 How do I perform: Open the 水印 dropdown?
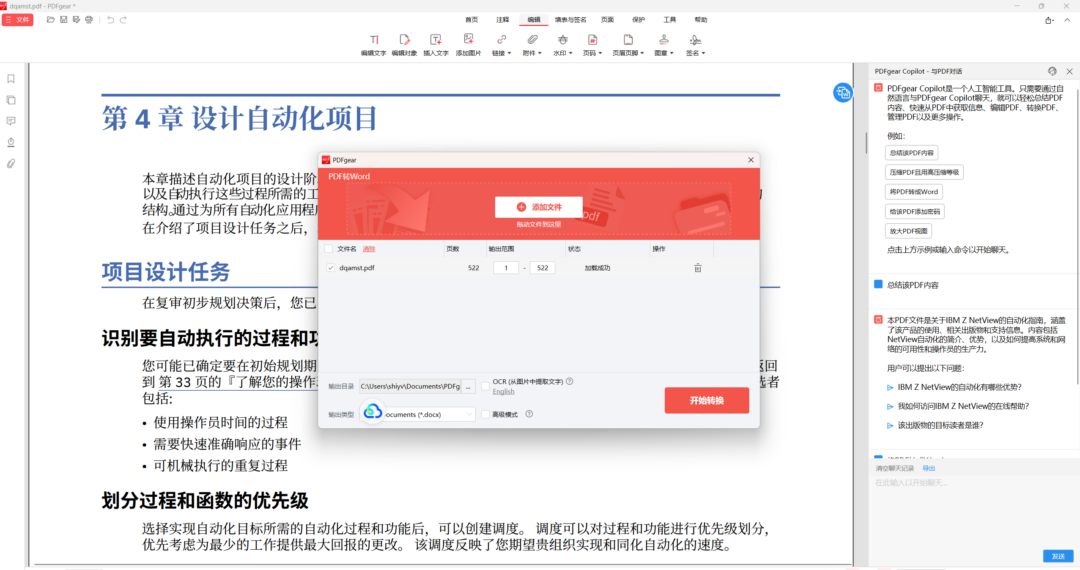pyautogui.click(x=563, y=45)
